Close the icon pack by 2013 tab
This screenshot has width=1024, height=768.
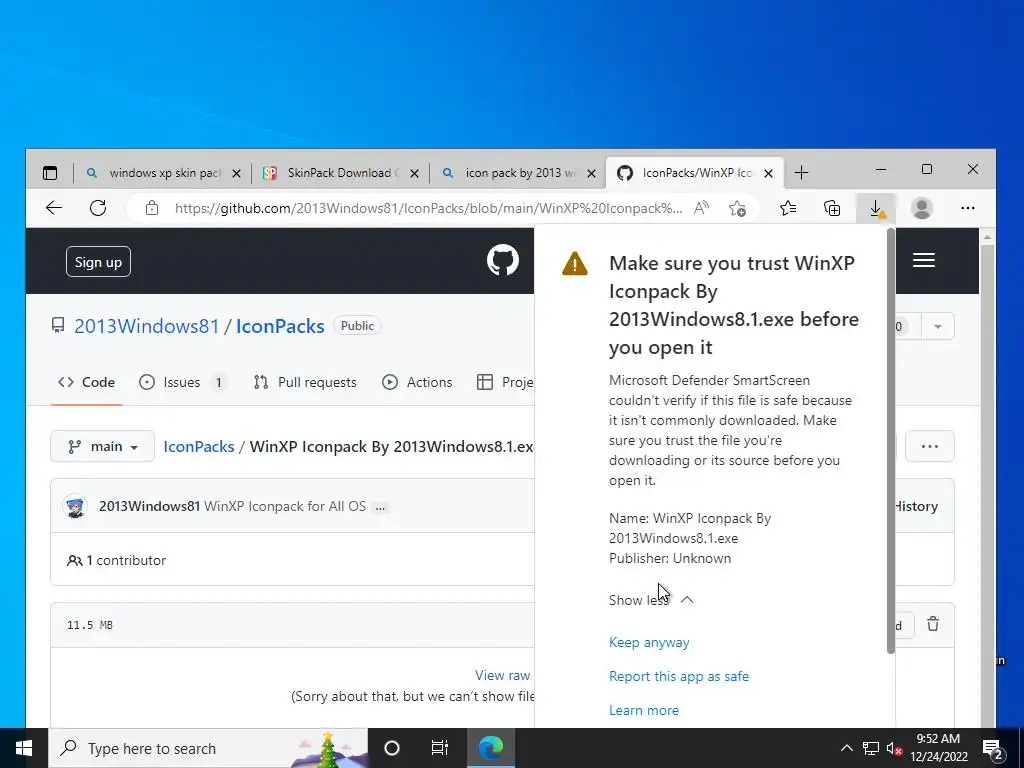pos(591,174)
